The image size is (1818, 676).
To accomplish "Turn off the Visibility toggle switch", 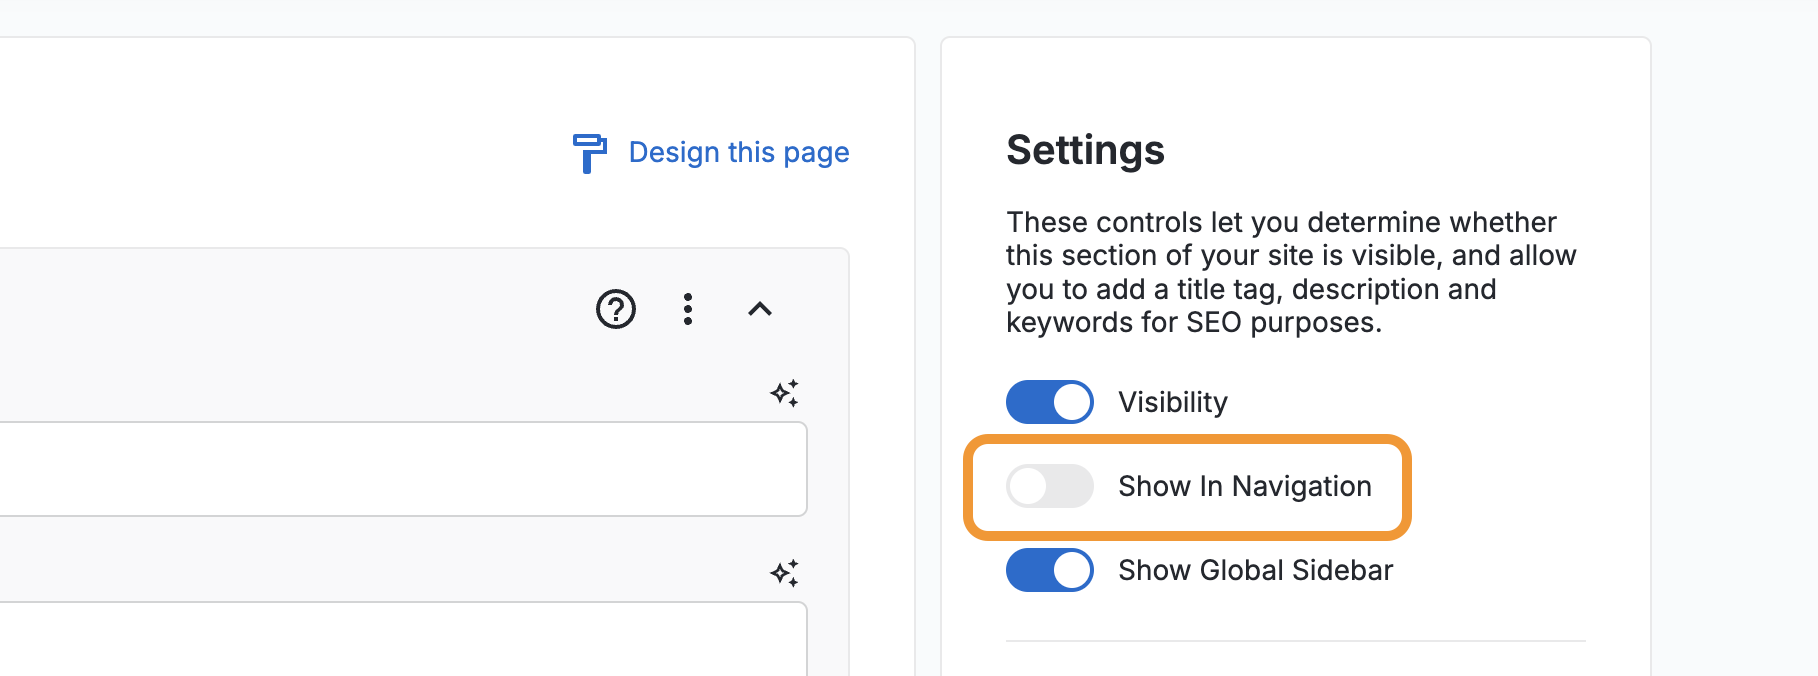I will 1050,402.
